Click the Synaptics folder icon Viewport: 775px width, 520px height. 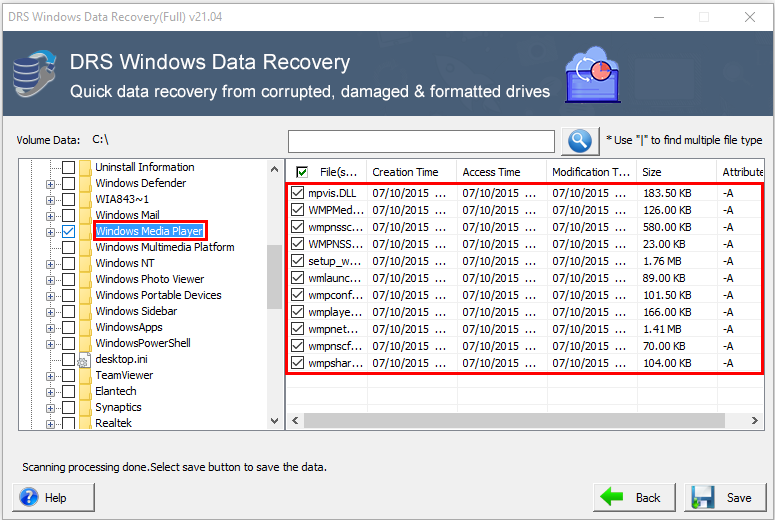point(86,408)
